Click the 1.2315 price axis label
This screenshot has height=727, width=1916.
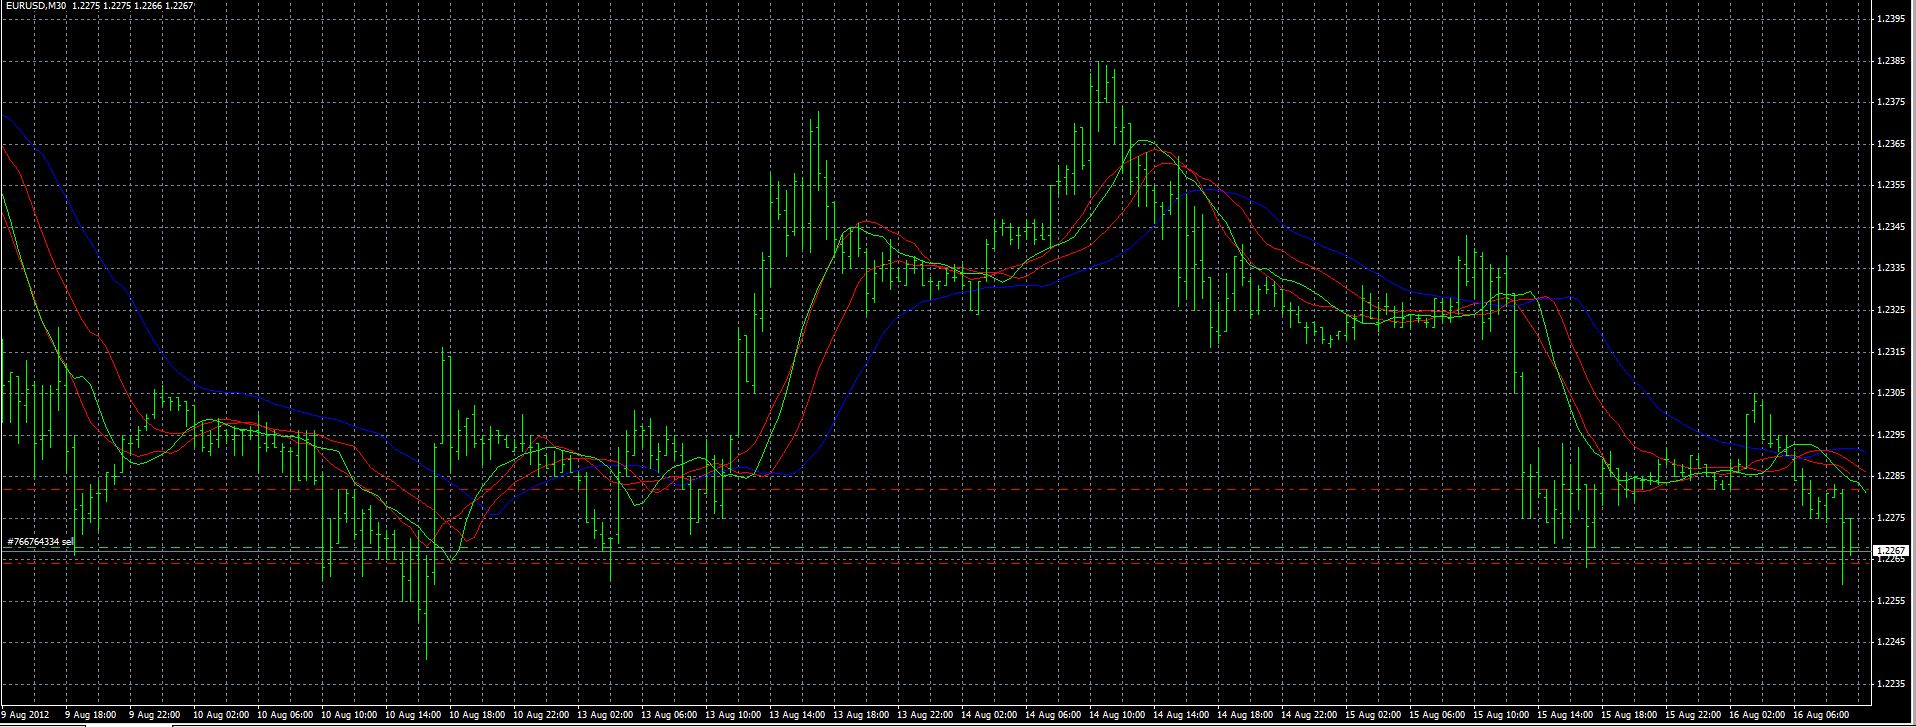[1892, 352]
